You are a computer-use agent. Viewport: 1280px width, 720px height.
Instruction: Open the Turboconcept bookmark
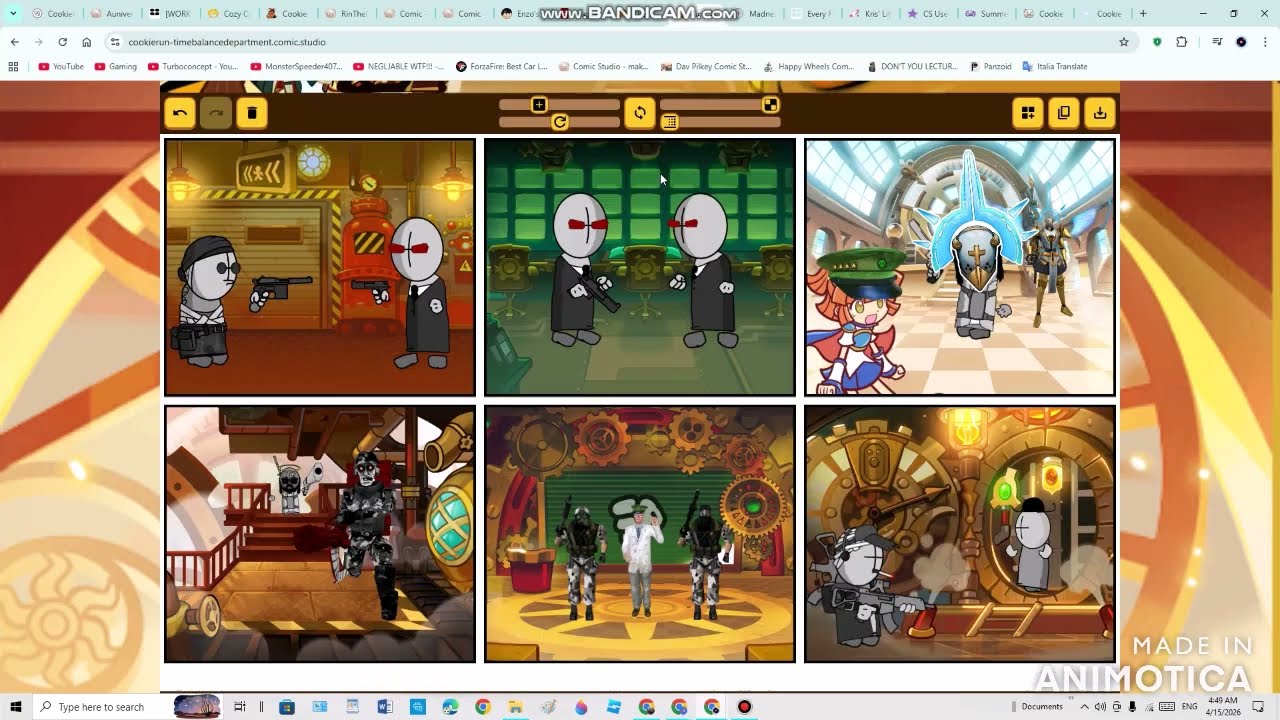(x=193, y=66)
